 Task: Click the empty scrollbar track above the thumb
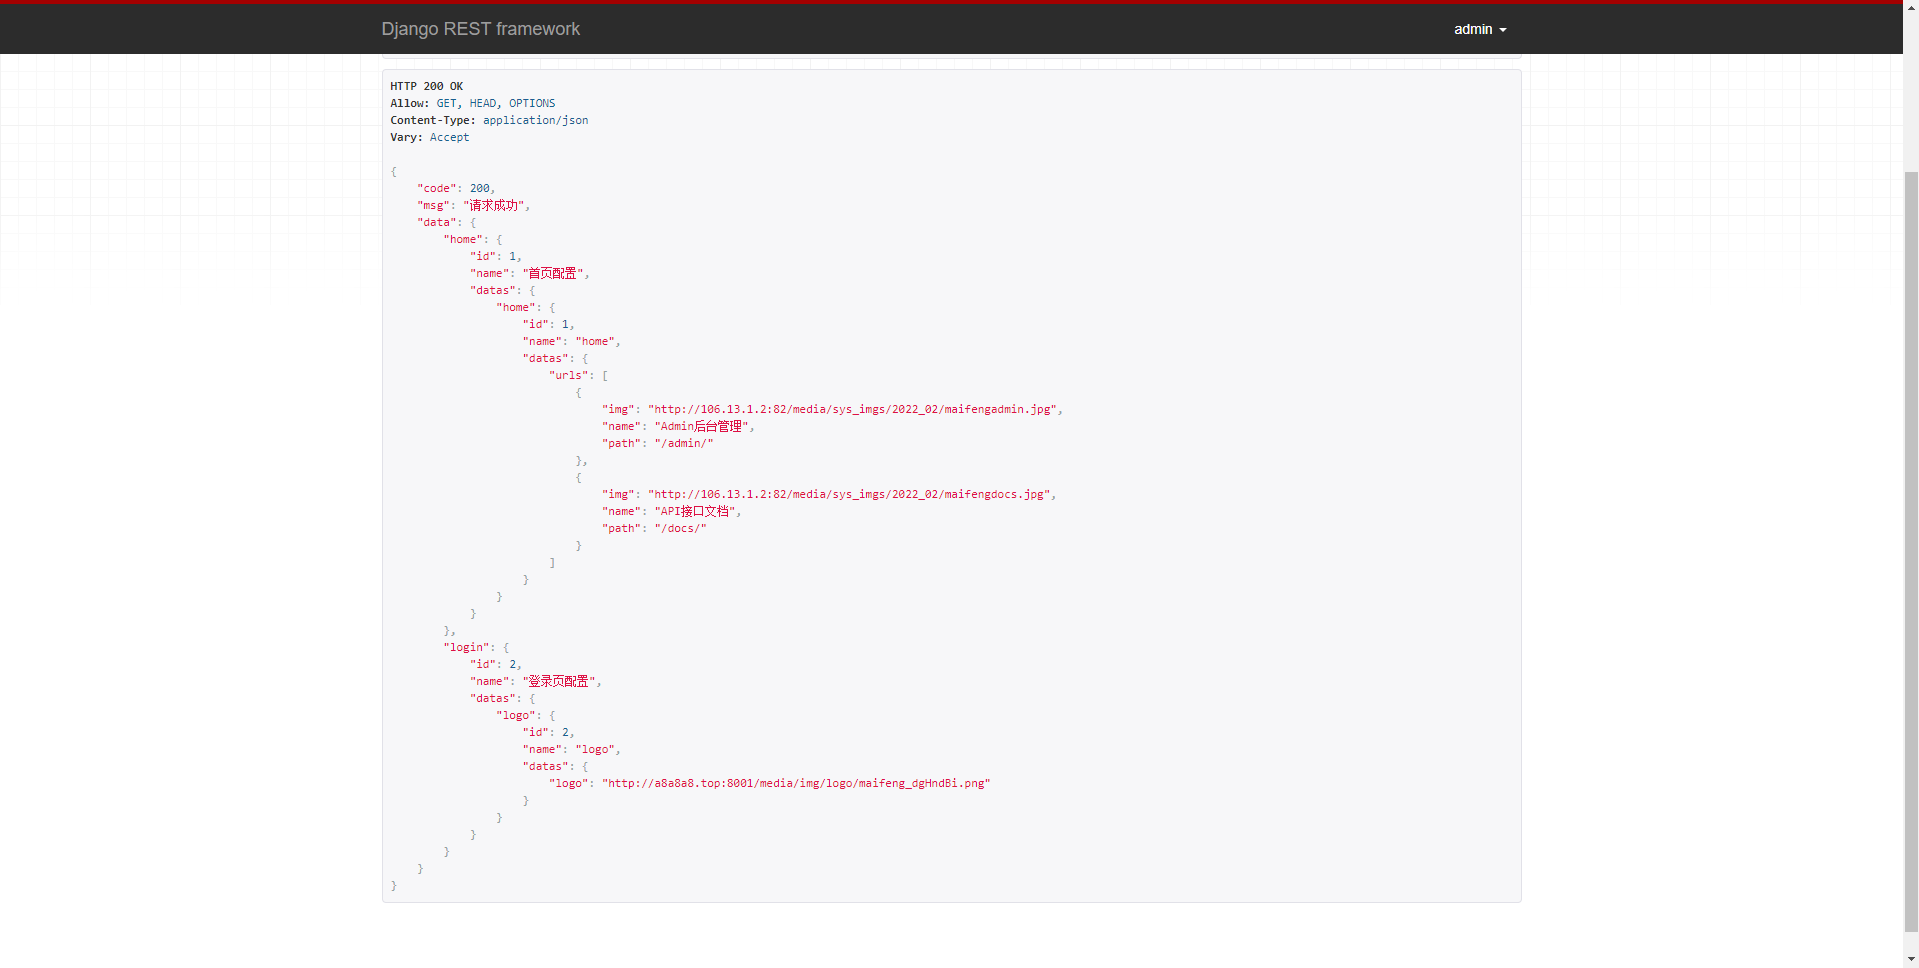[x=1910, y=90]
